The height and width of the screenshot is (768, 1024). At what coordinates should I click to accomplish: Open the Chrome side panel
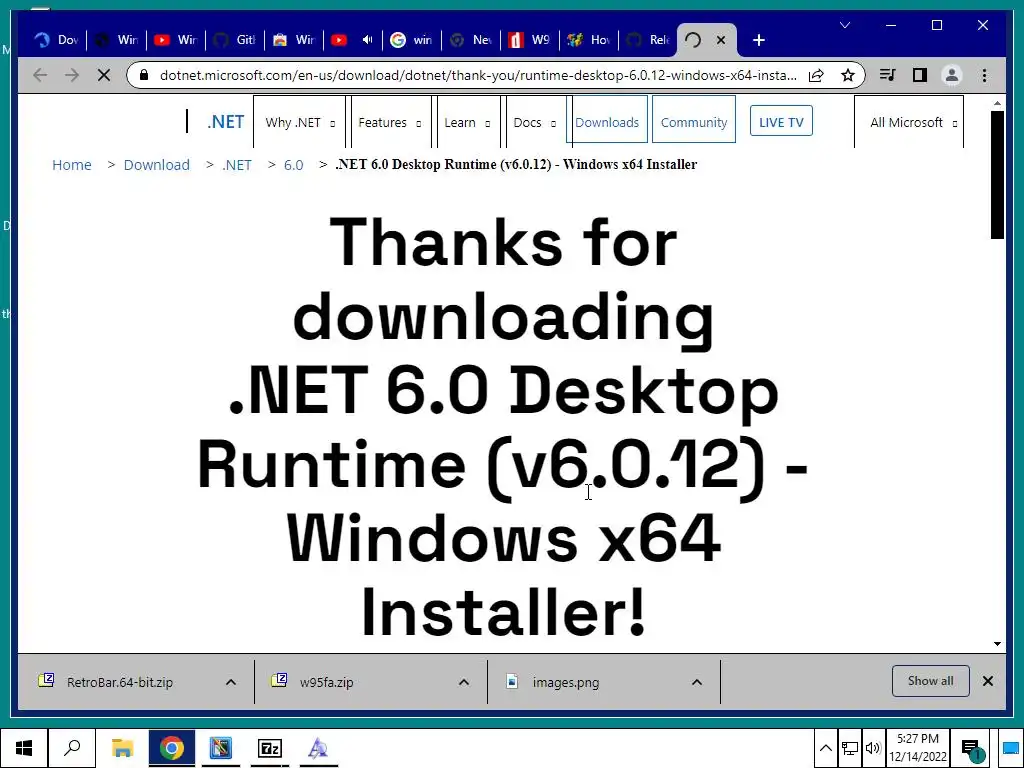click(x=920, y=75)
